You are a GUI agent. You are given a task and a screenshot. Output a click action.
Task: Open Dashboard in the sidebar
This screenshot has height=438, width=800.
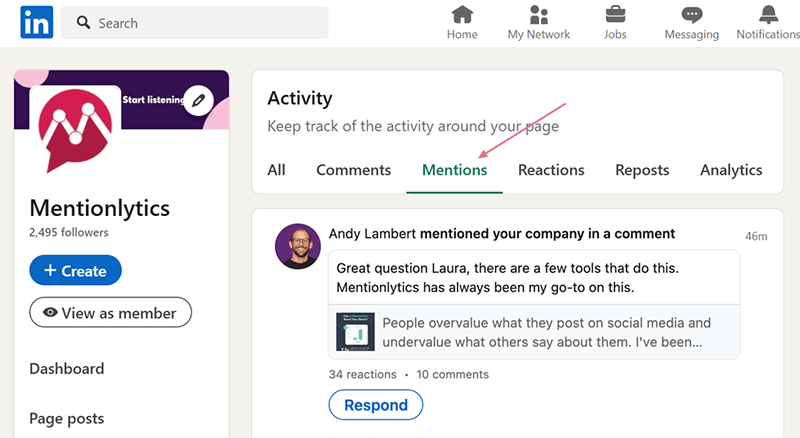coord(67,369)
